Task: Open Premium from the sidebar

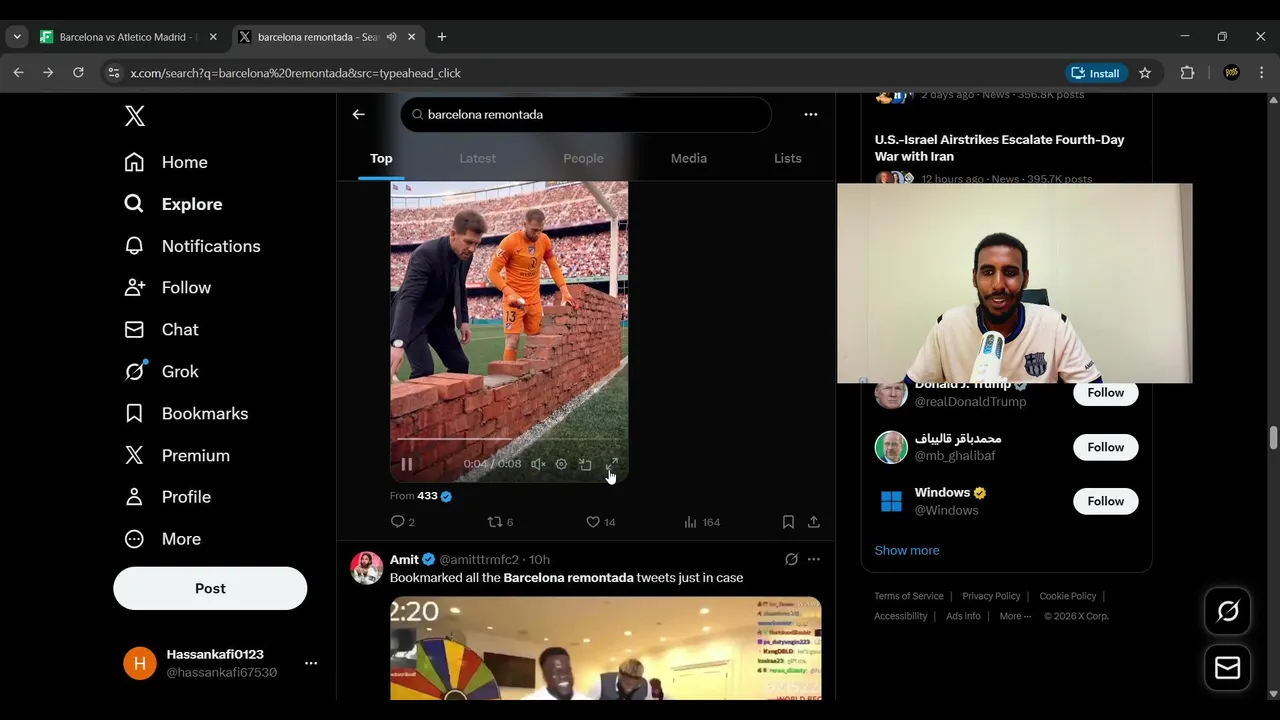Action: [x=177, y=456]
